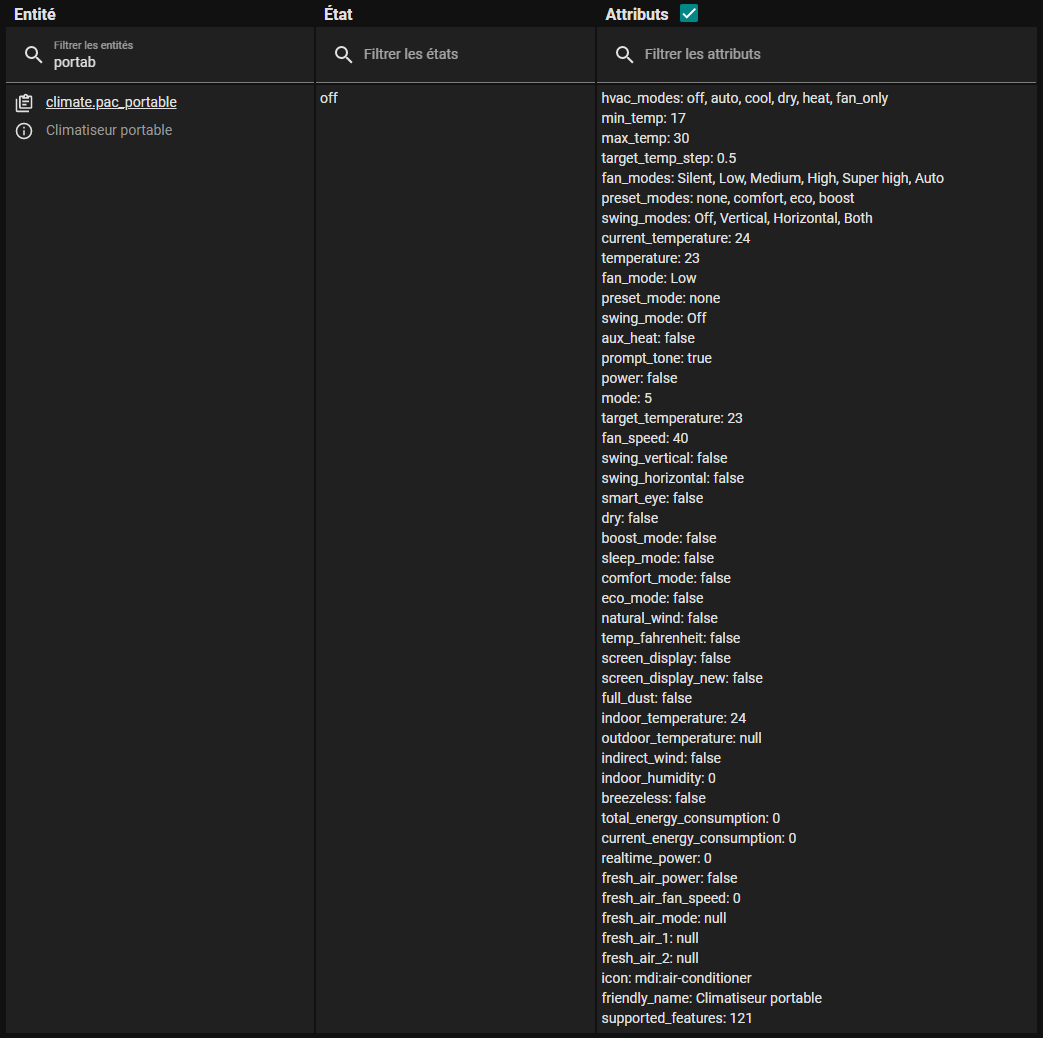Click the 'Entité' column header

35,14
